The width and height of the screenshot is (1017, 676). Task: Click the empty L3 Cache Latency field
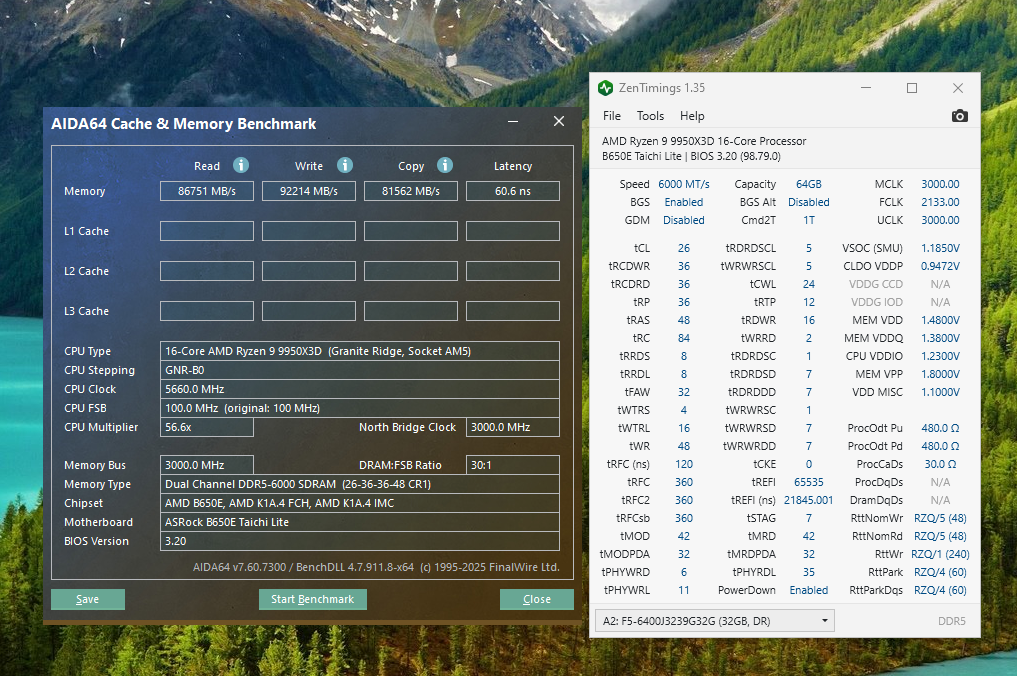(x=513, y=311)
